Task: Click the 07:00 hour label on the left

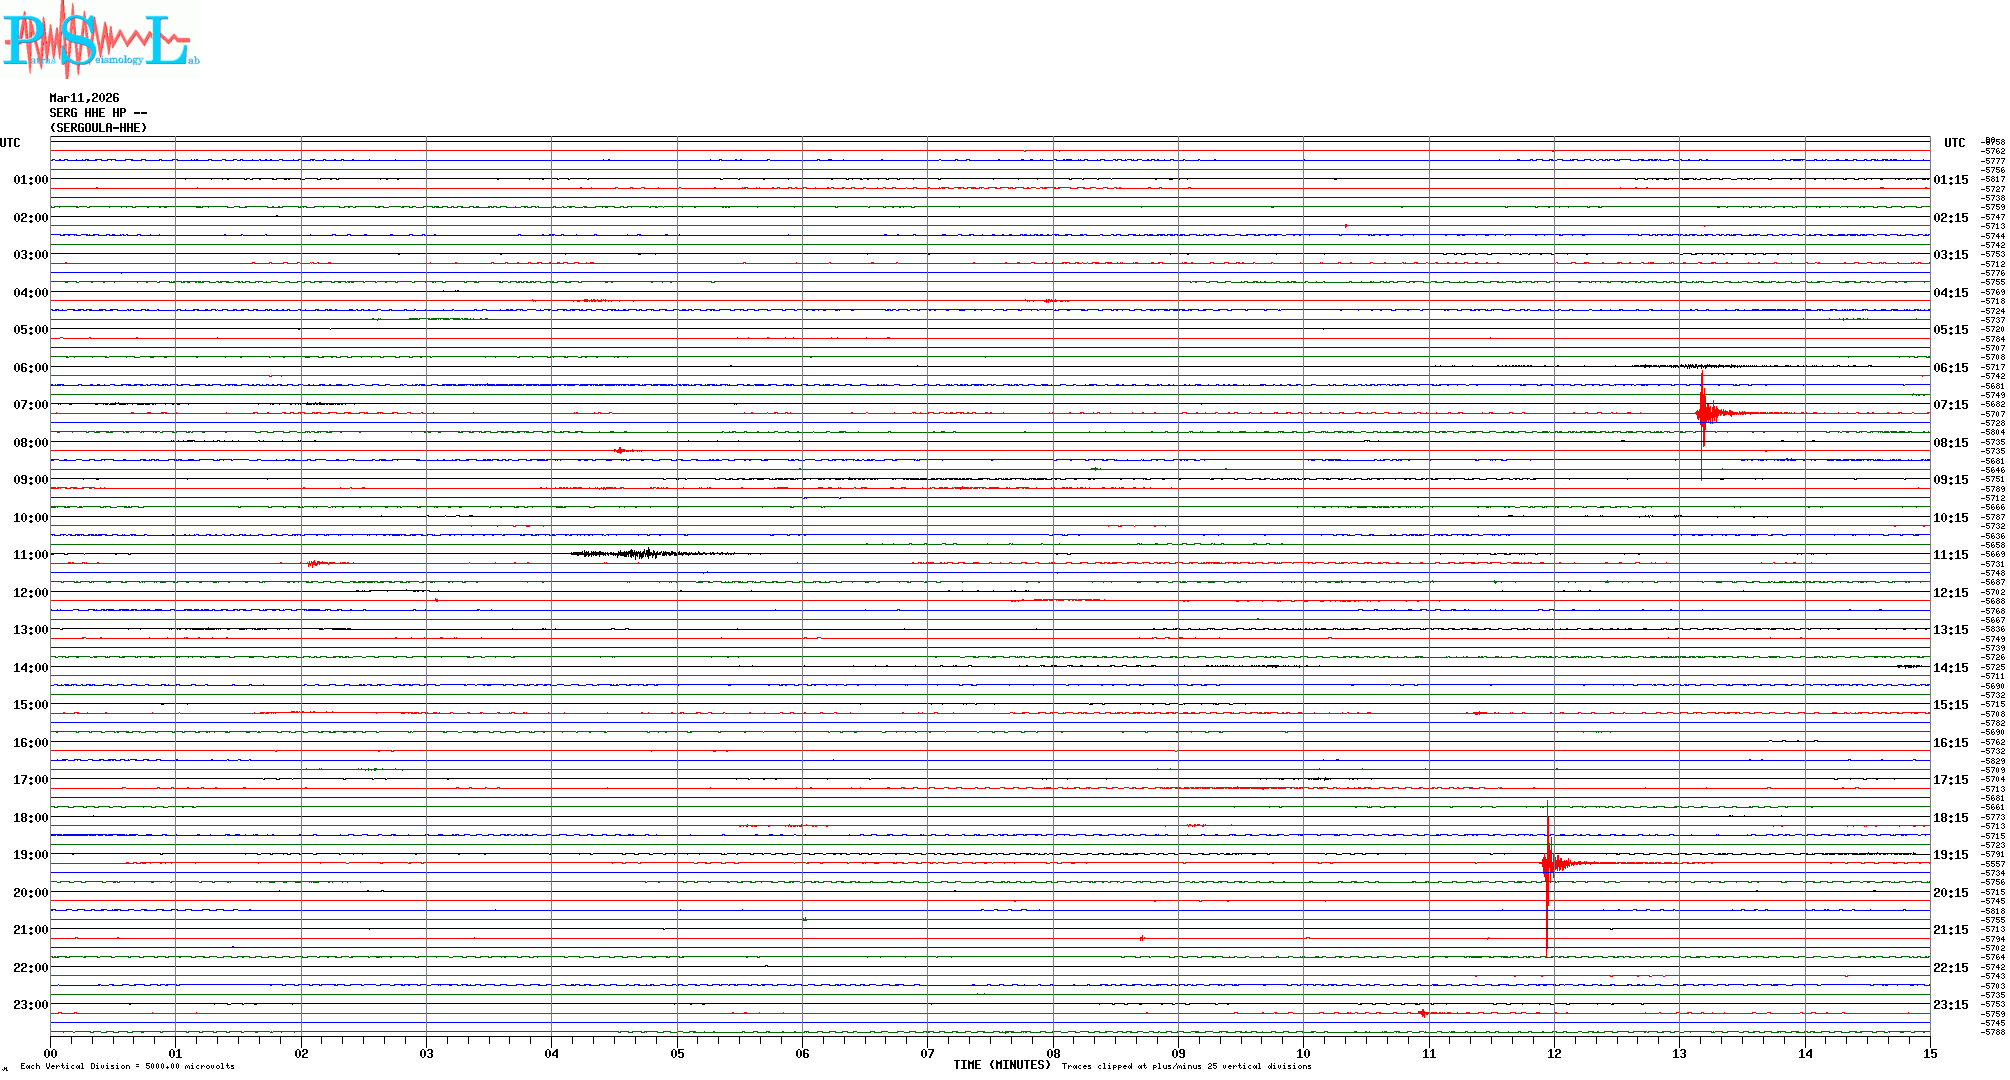Action: [x=30, y=405]
